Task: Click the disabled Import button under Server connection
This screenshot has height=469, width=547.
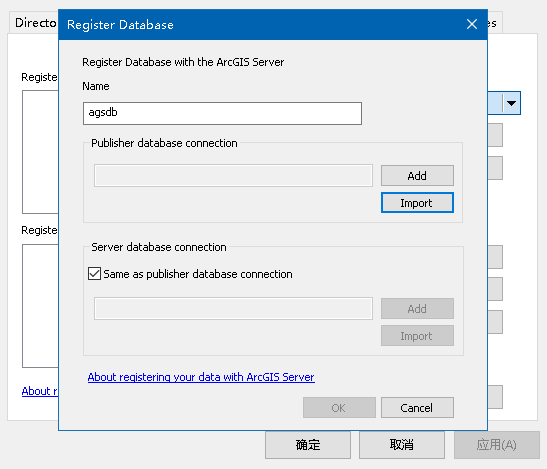Action: [x=417, y=336]
